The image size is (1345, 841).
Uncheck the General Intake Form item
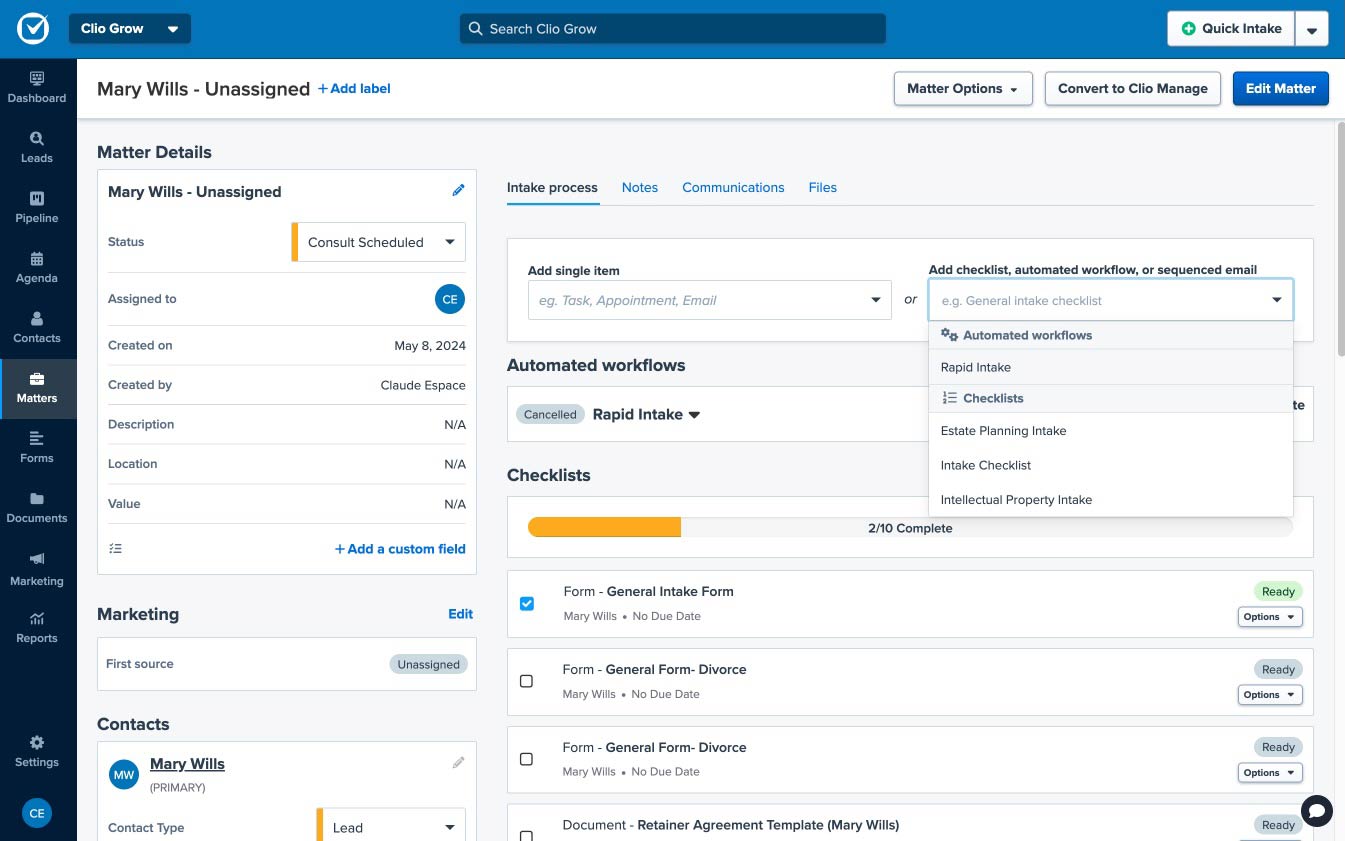527,603
